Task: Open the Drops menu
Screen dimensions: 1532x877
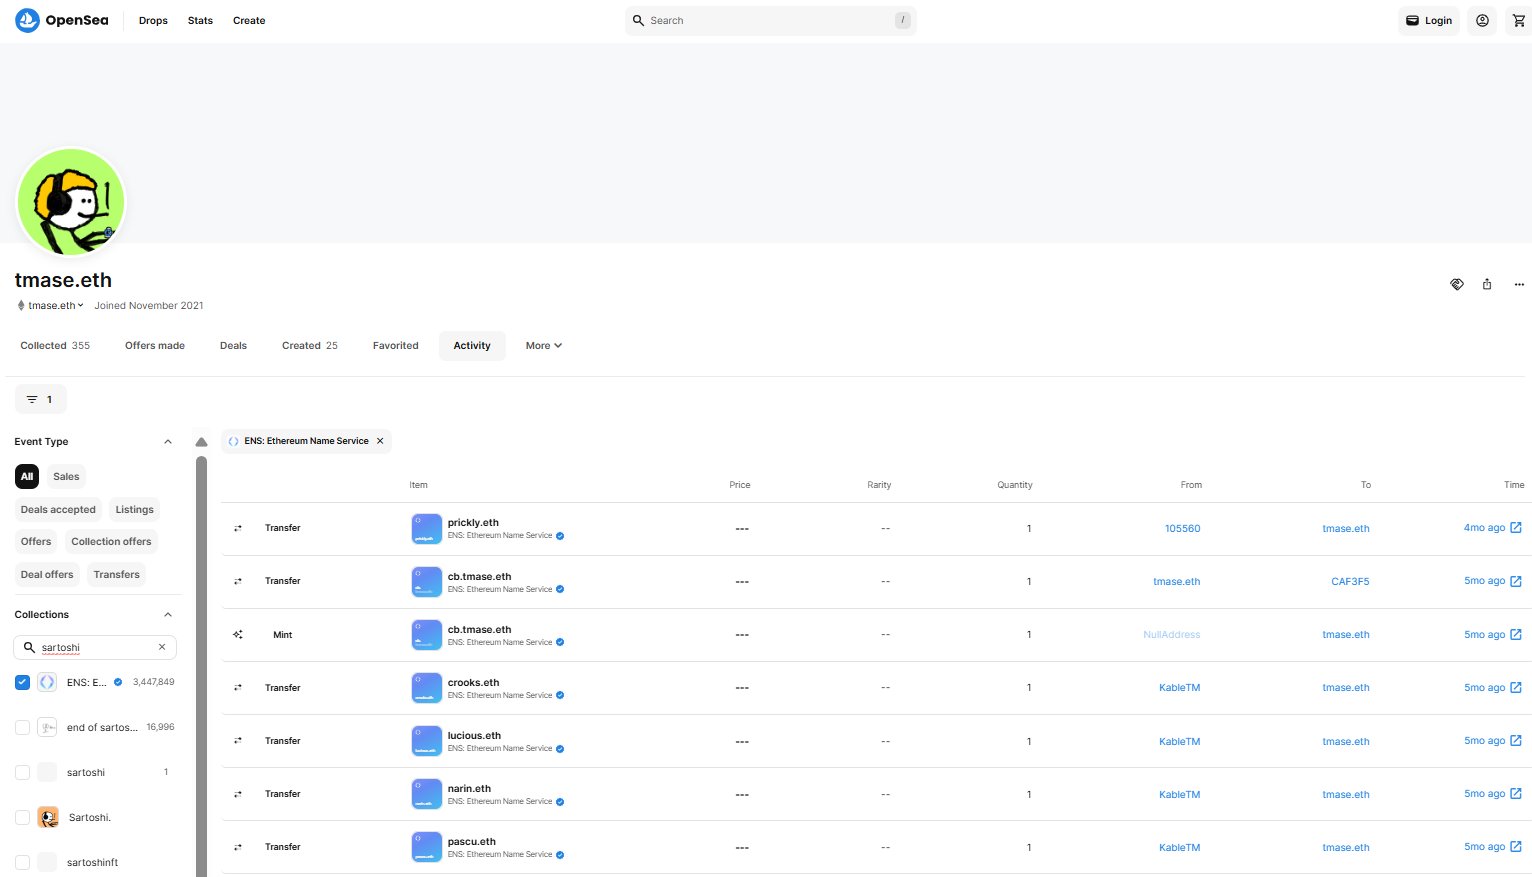Action: pos(153,20)
